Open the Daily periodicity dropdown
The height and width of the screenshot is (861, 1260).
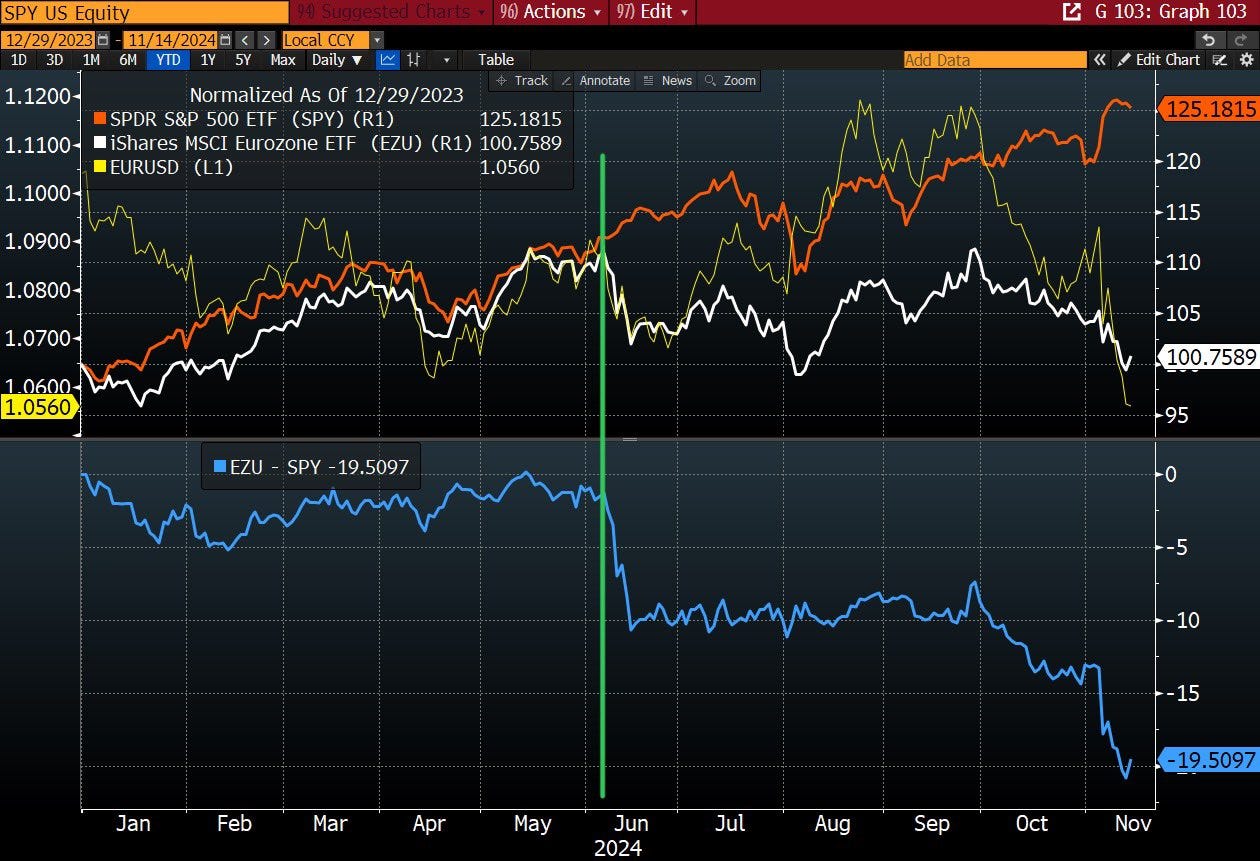336,60
